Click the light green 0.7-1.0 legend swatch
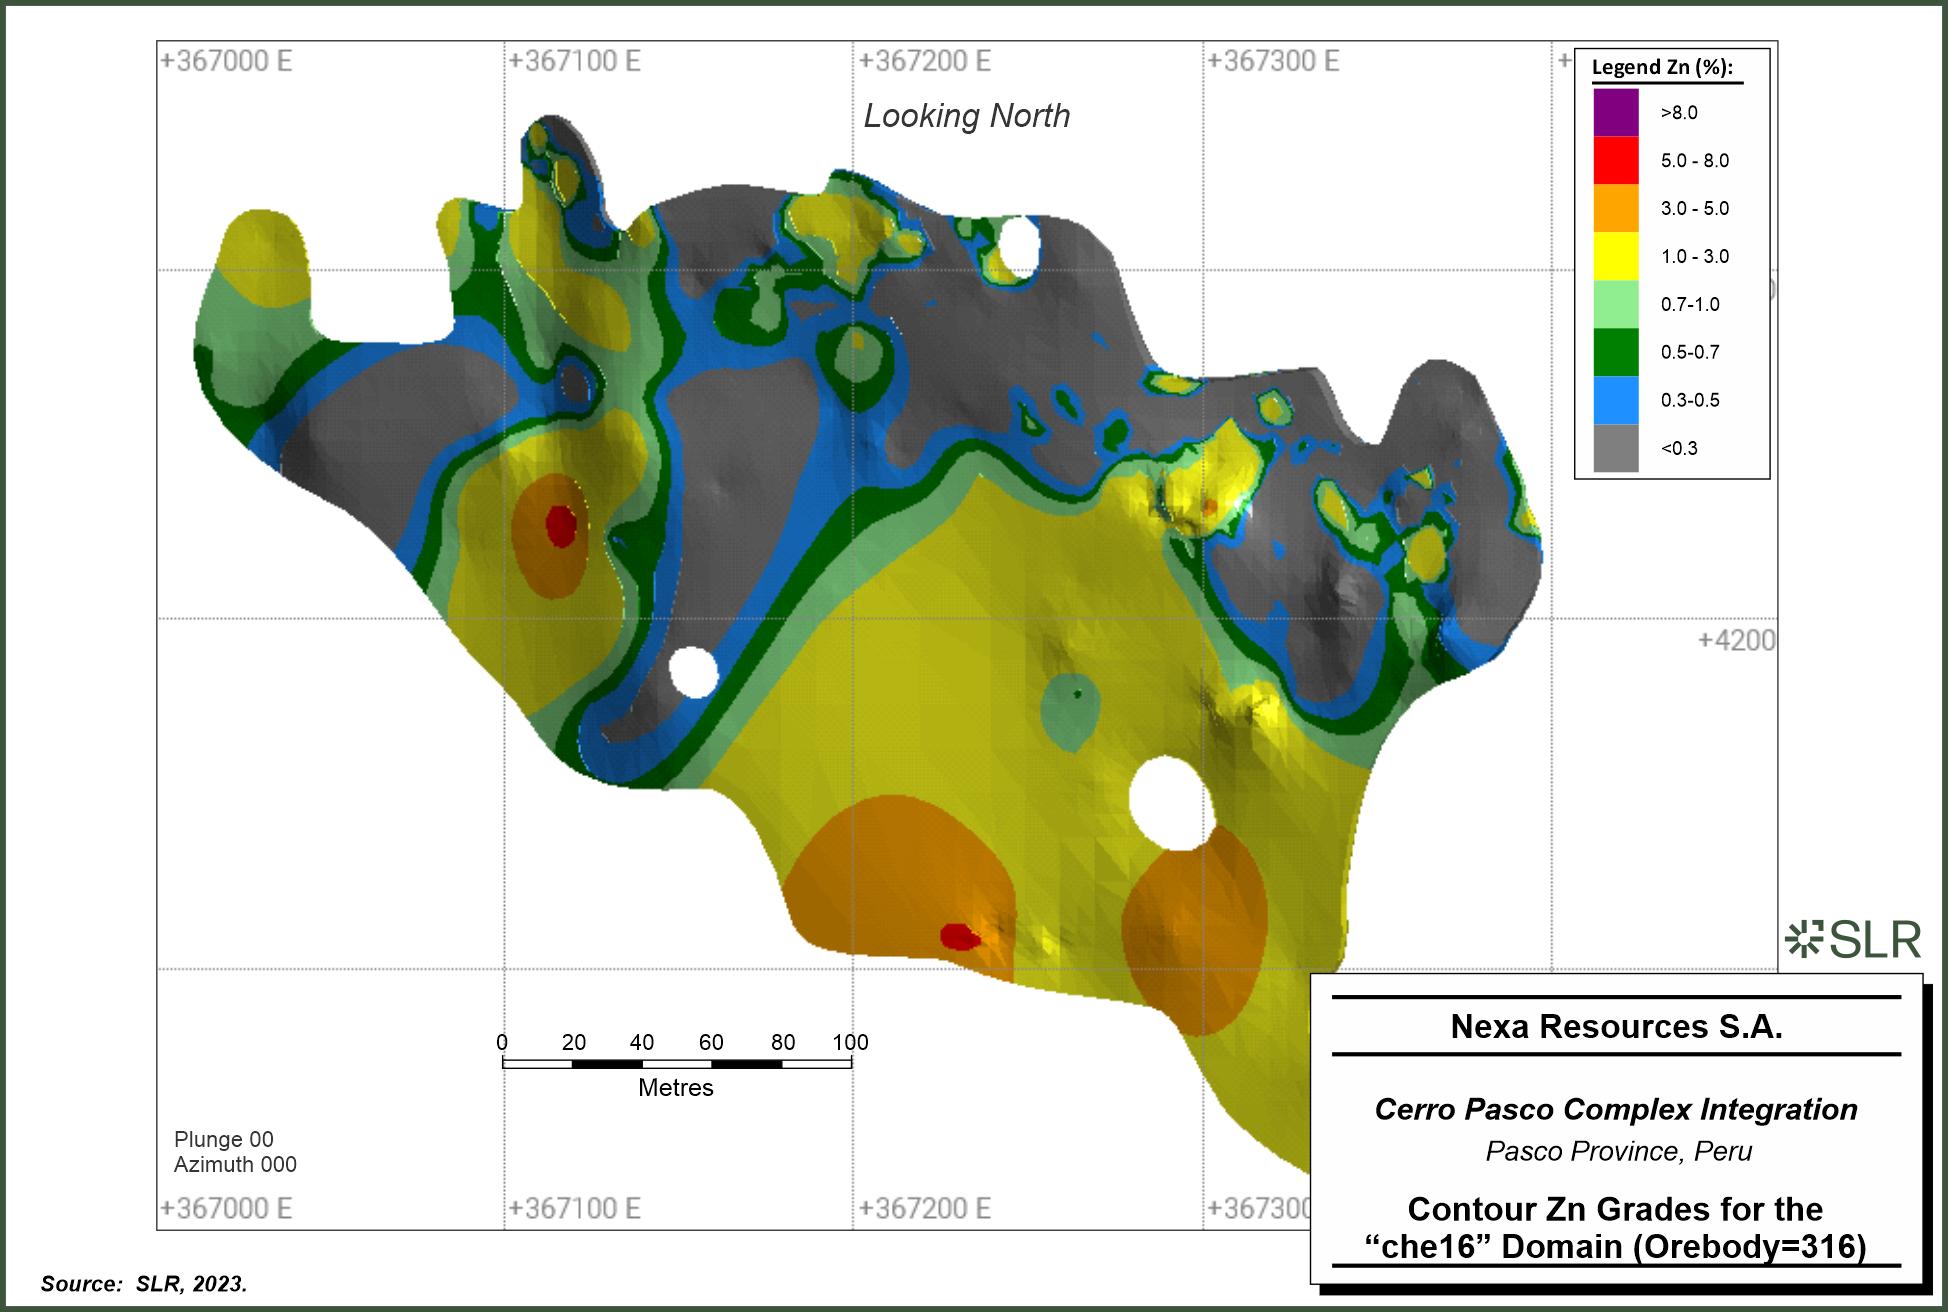The image size is (1948, 1312). tap(1616, 304)
